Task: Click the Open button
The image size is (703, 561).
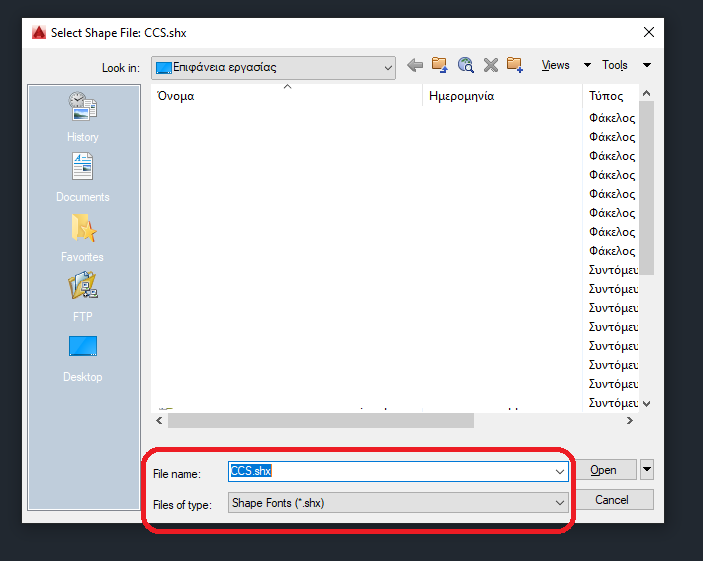Action: tap(603, 470)
